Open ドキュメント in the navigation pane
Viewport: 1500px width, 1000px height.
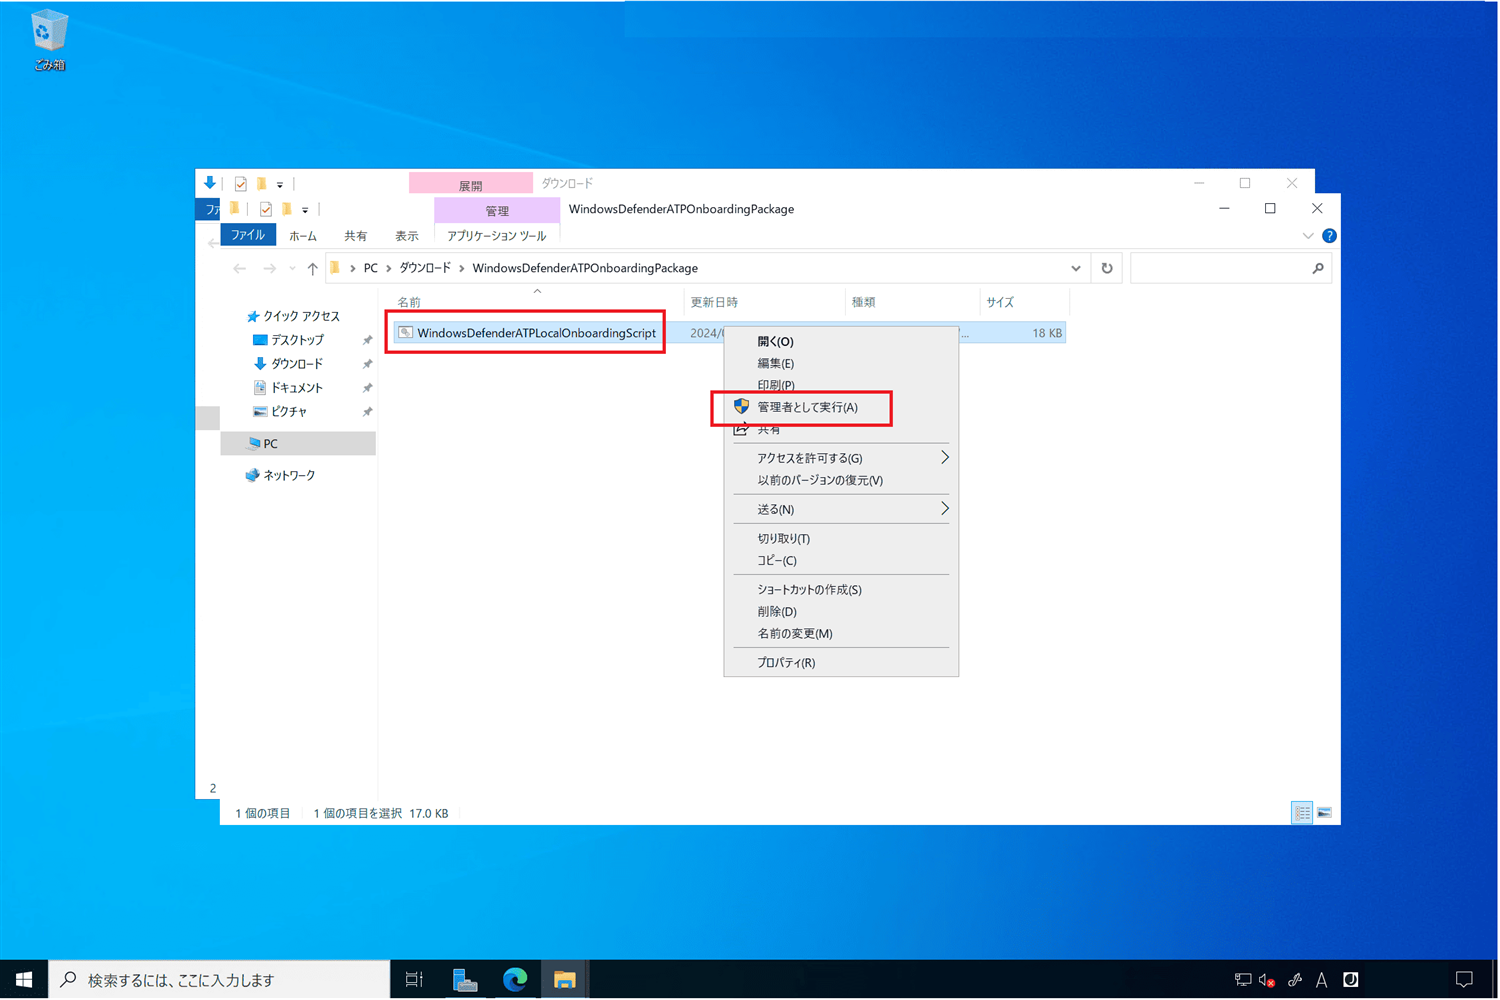[x=297, y=388]
